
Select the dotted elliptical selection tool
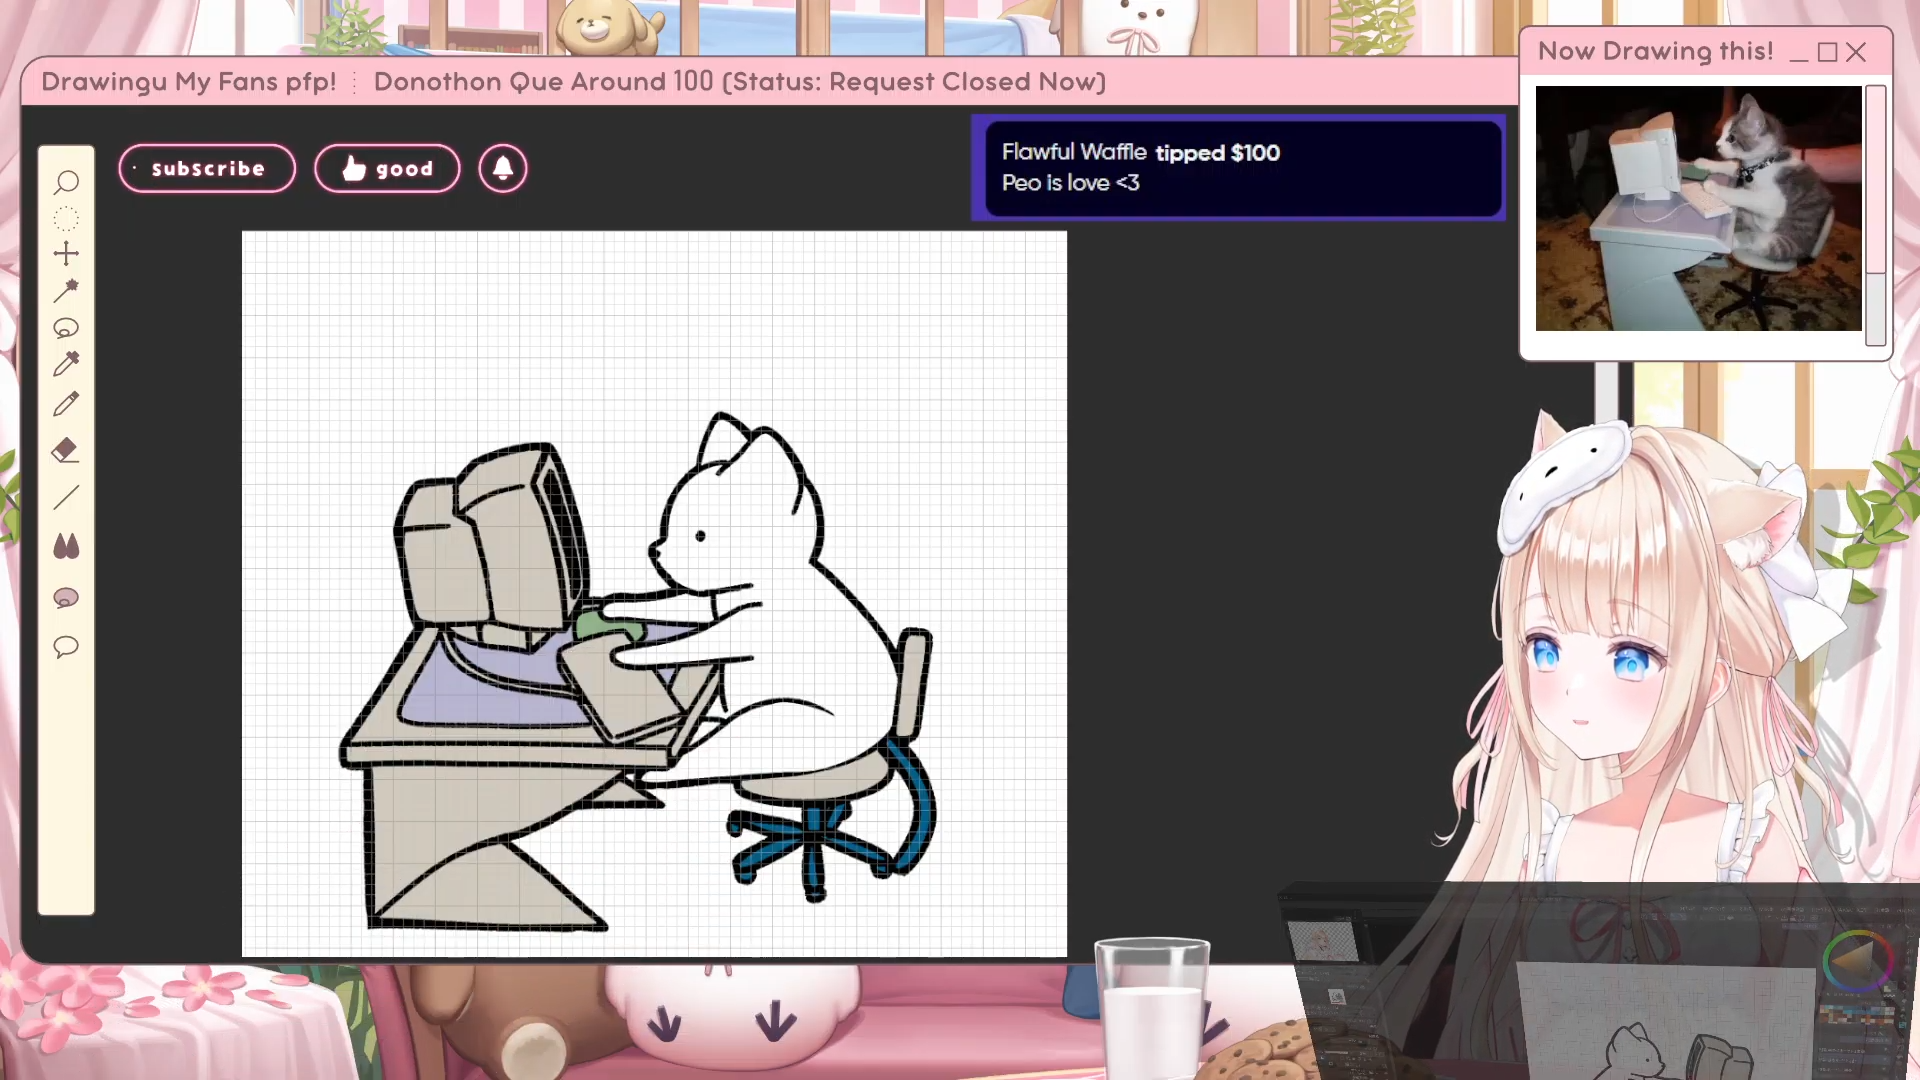tap(66, 218)
